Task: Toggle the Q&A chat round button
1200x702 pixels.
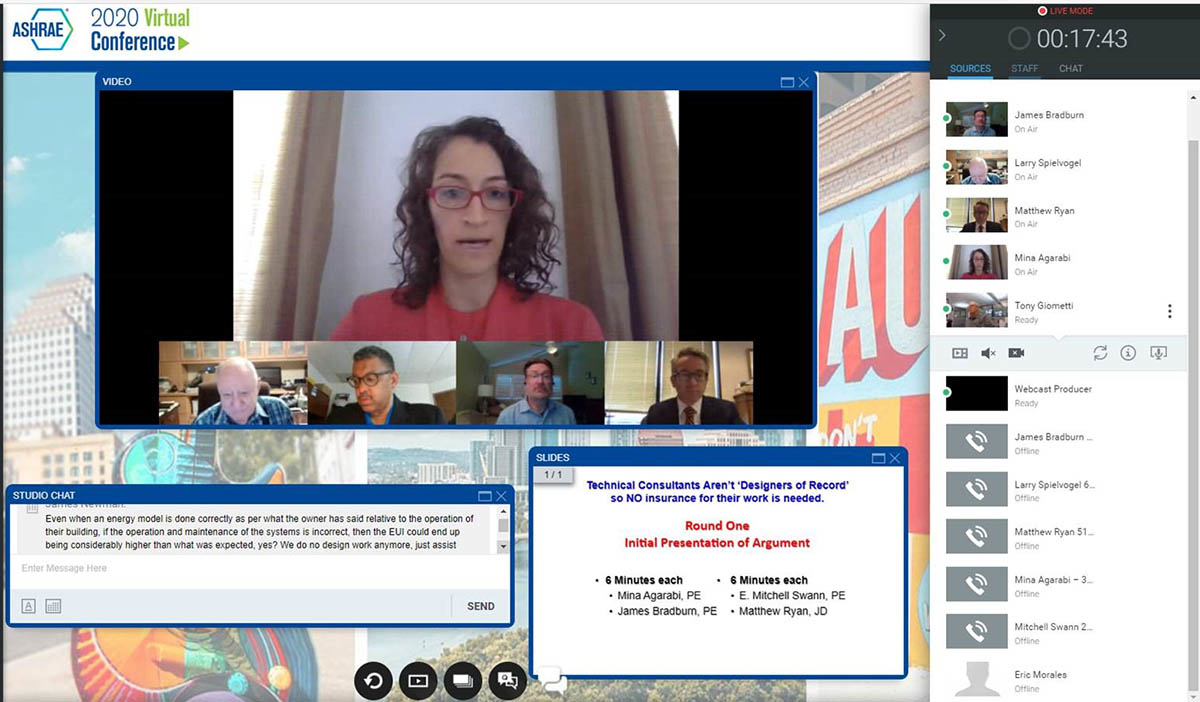Action: coord(507,681)
